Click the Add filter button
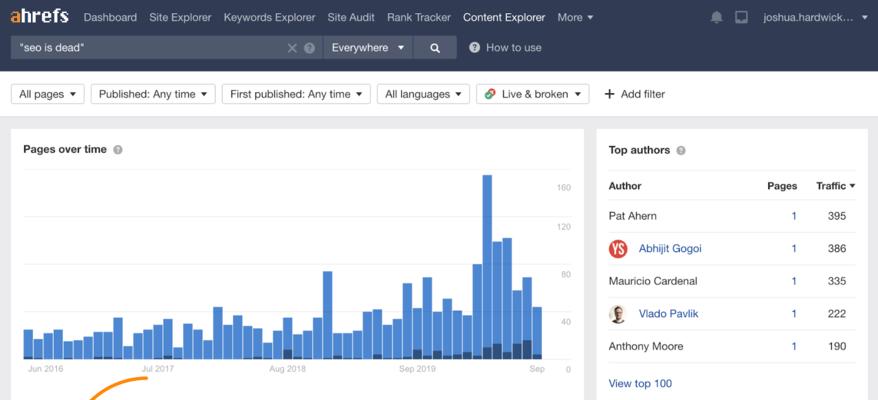The image size is (878, 400). click(x=635, y=94)
